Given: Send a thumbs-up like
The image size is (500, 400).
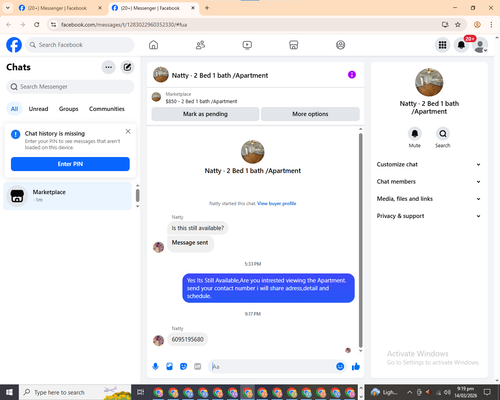Looking at the screenshot, I should tap(356, 367).
